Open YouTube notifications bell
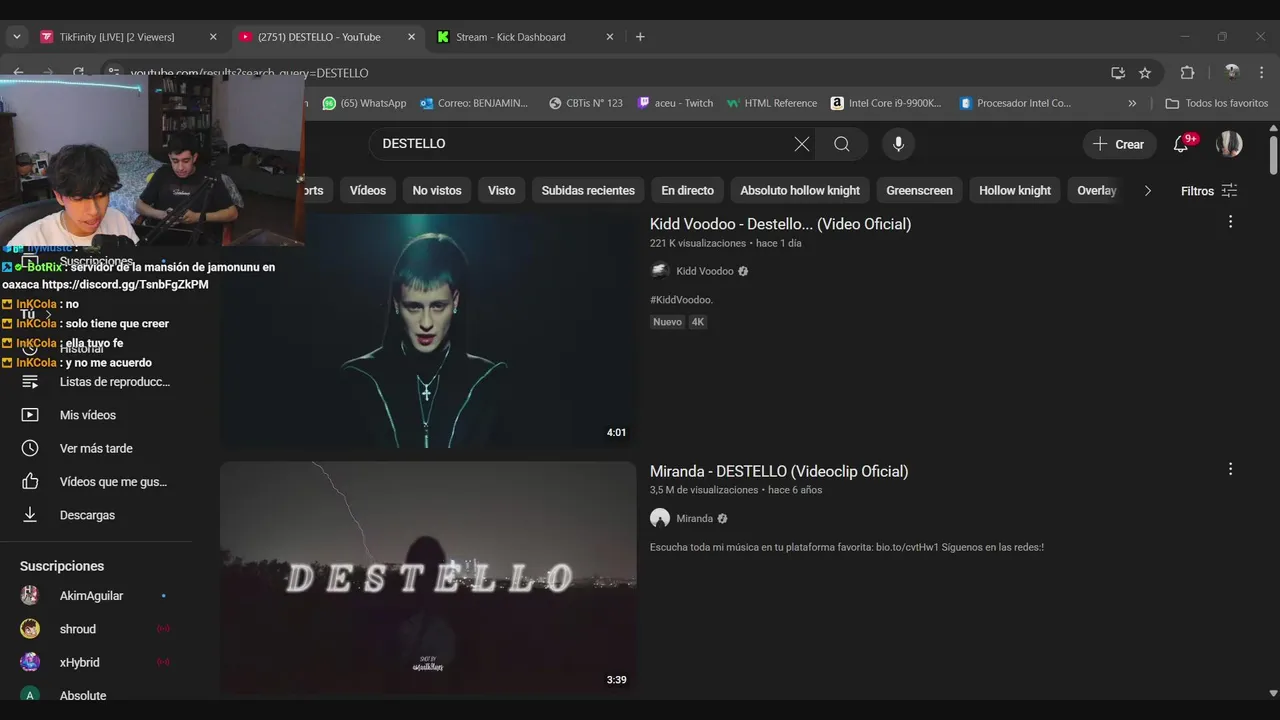This screenshot has width=1280, height=720. tap(1181, 144)
